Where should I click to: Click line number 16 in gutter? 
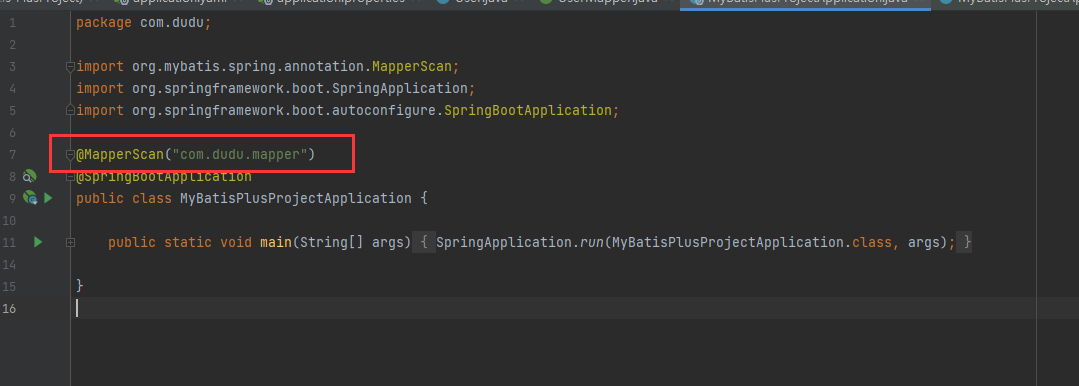tap(10, 308)
